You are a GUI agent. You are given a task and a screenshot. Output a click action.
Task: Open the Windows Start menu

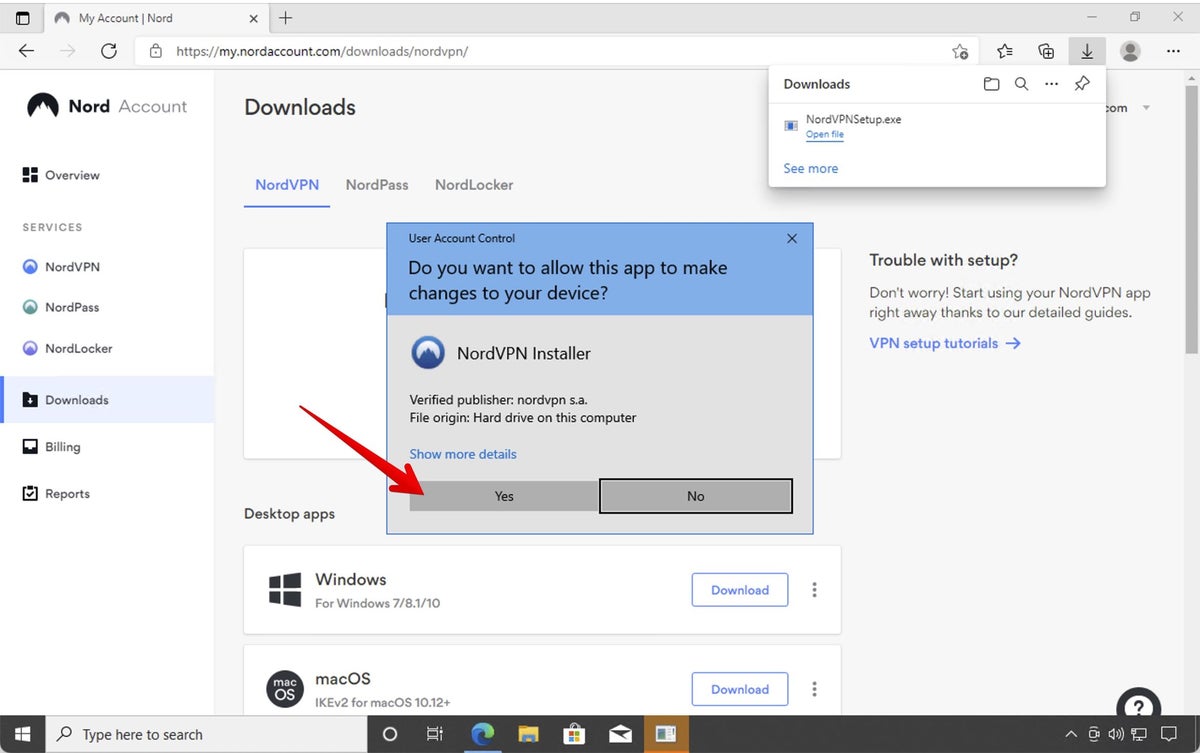(22, 734)
